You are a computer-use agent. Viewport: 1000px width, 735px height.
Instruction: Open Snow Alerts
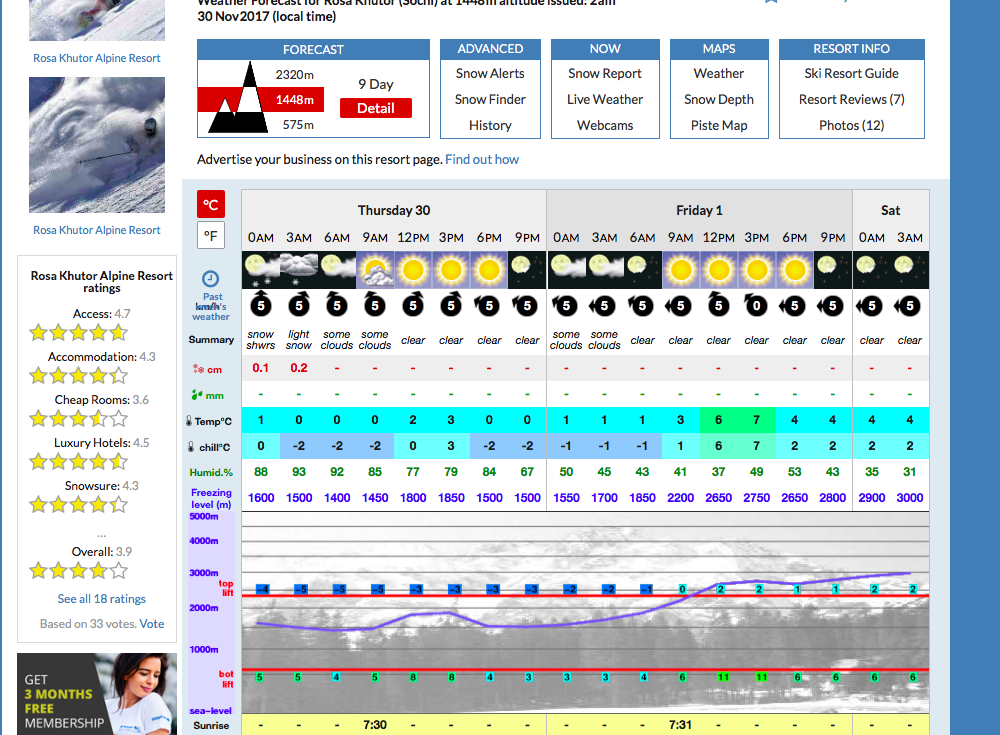(x=490, y=73)
